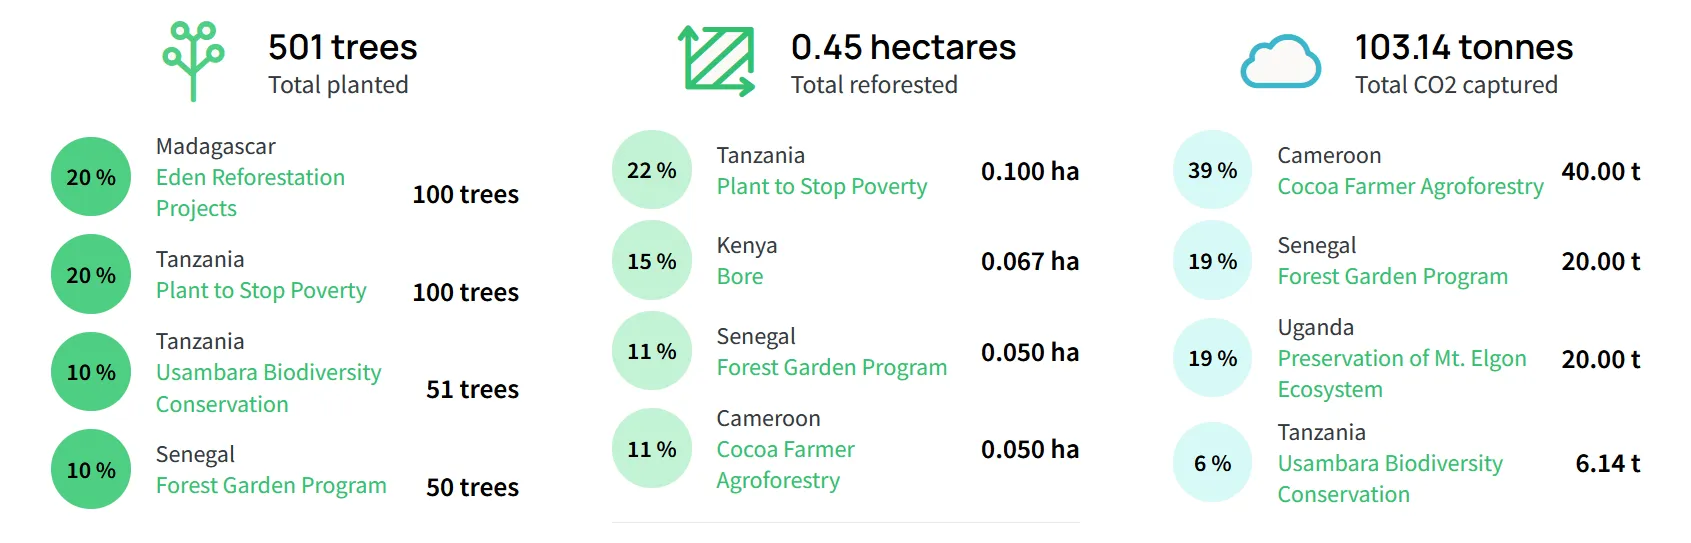Image resolution: width=1691 pixels, height=543 pixels.
Task: Open Forest Garden Program in hectares list
Action: [x=831, y=367]
